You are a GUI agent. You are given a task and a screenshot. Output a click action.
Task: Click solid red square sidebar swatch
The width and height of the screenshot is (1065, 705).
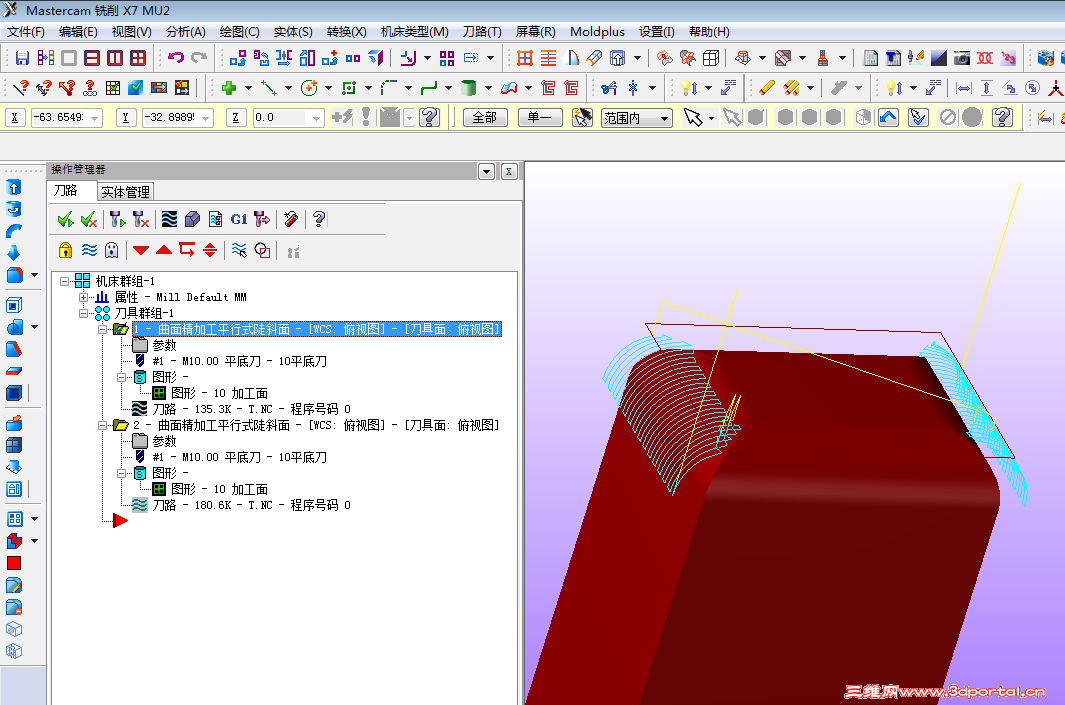pos(14,563)
